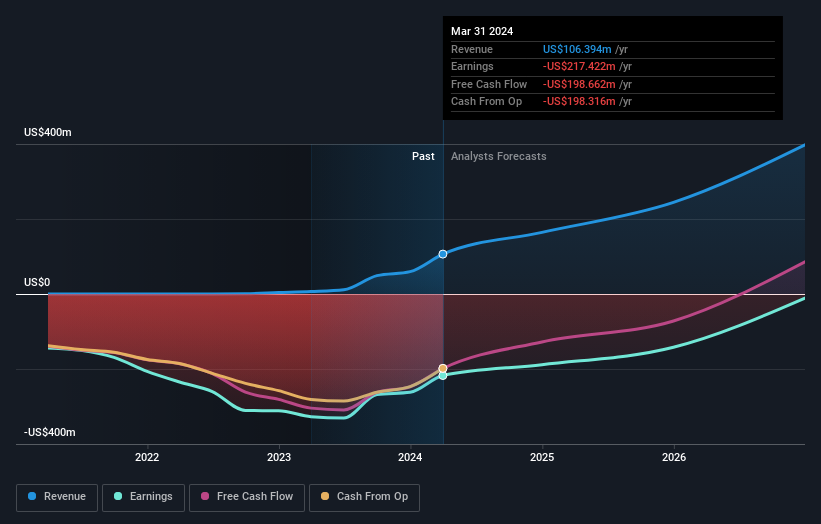The height and width of the screenshot is (524, 821).
Task: Click the -US$217.422m earnings value
Action: coord(579,66)
